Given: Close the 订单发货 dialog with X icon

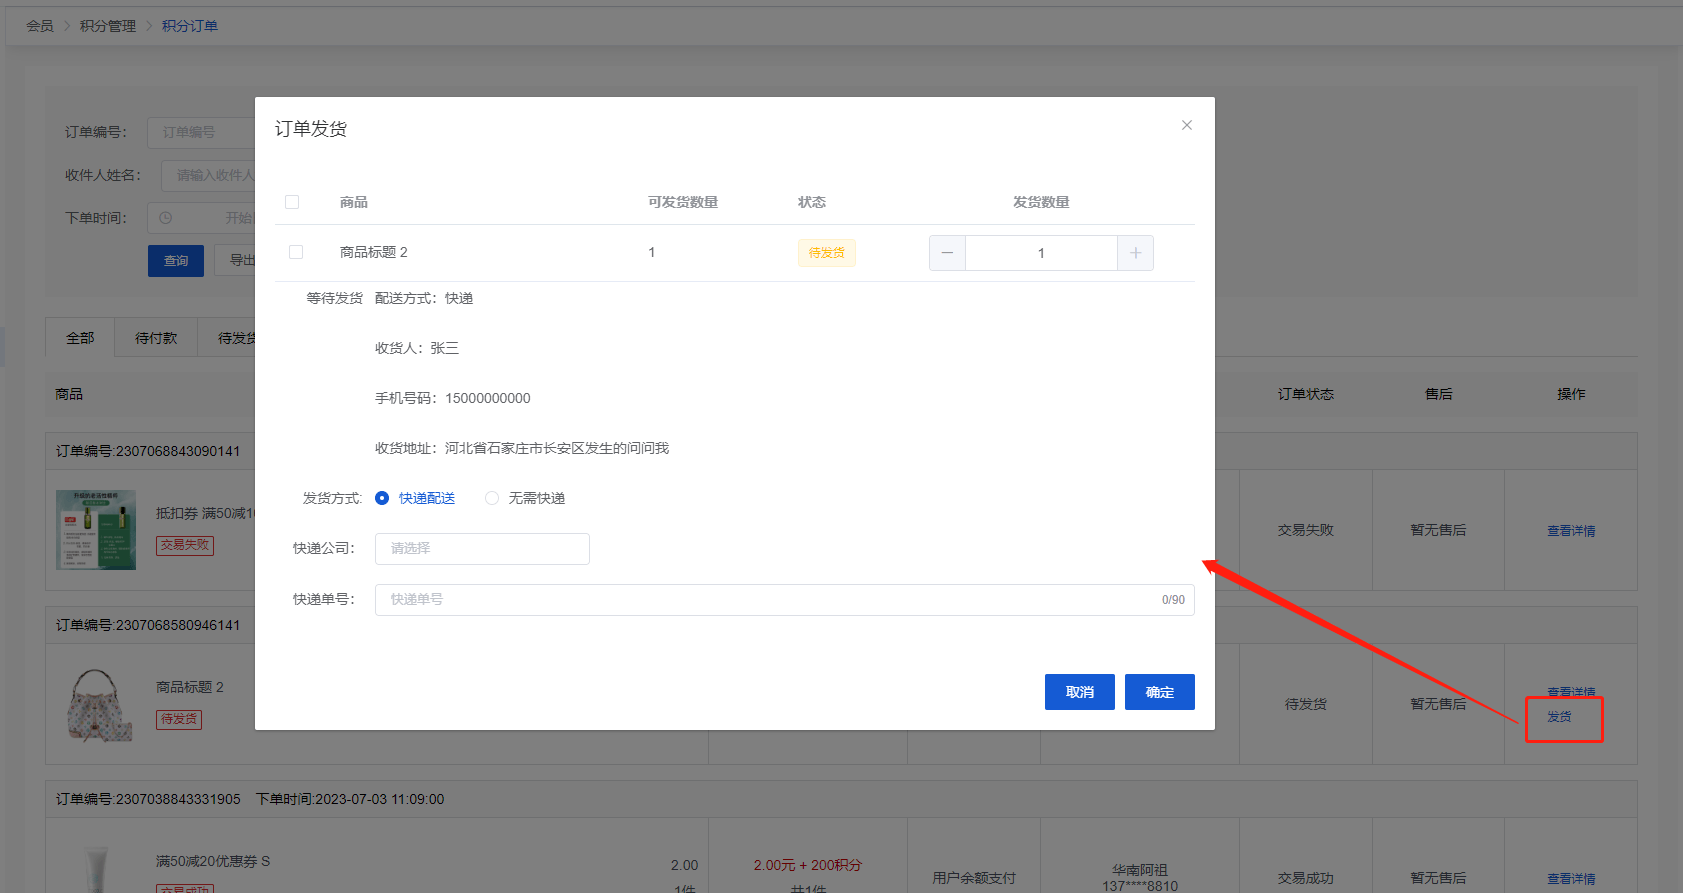Looking at the screenshot, I should tap(1187, 125).
